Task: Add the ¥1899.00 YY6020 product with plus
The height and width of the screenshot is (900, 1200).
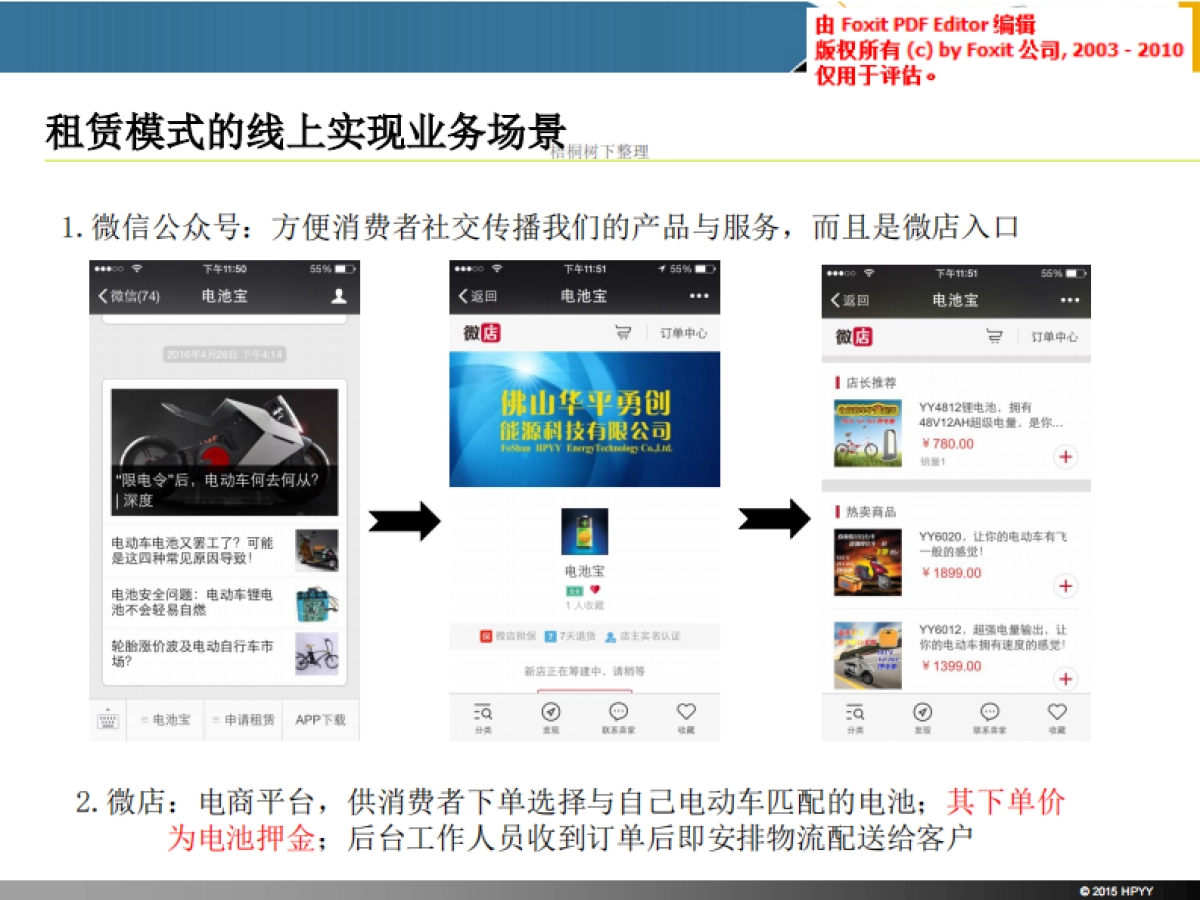Action: point(1065,586)
